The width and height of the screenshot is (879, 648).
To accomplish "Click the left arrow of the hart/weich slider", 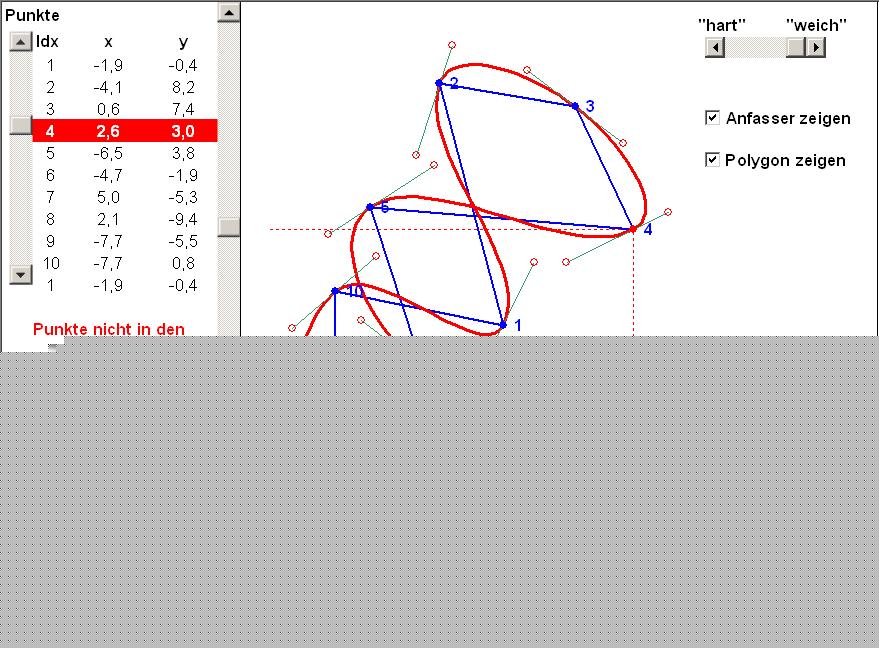I will [714, 48].
